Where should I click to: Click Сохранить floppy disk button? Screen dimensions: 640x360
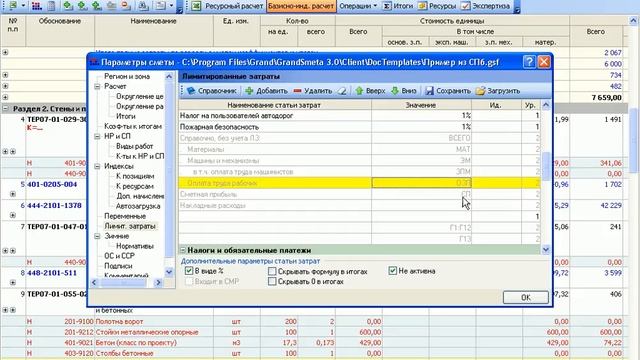pos(448,91)
